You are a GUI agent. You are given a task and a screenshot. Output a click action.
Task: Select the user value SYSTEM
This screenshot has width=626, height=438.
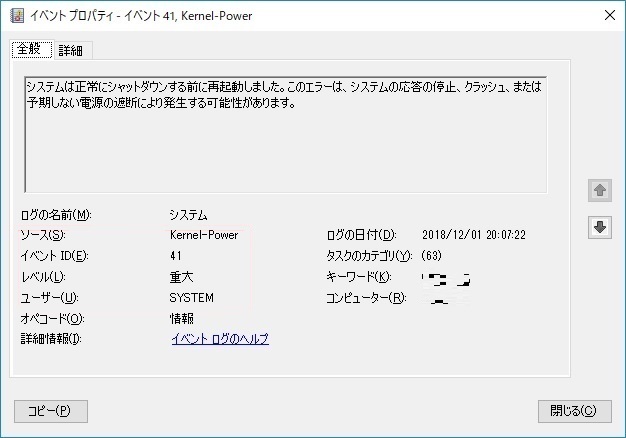pyautogui.click(x=192, y=297)
